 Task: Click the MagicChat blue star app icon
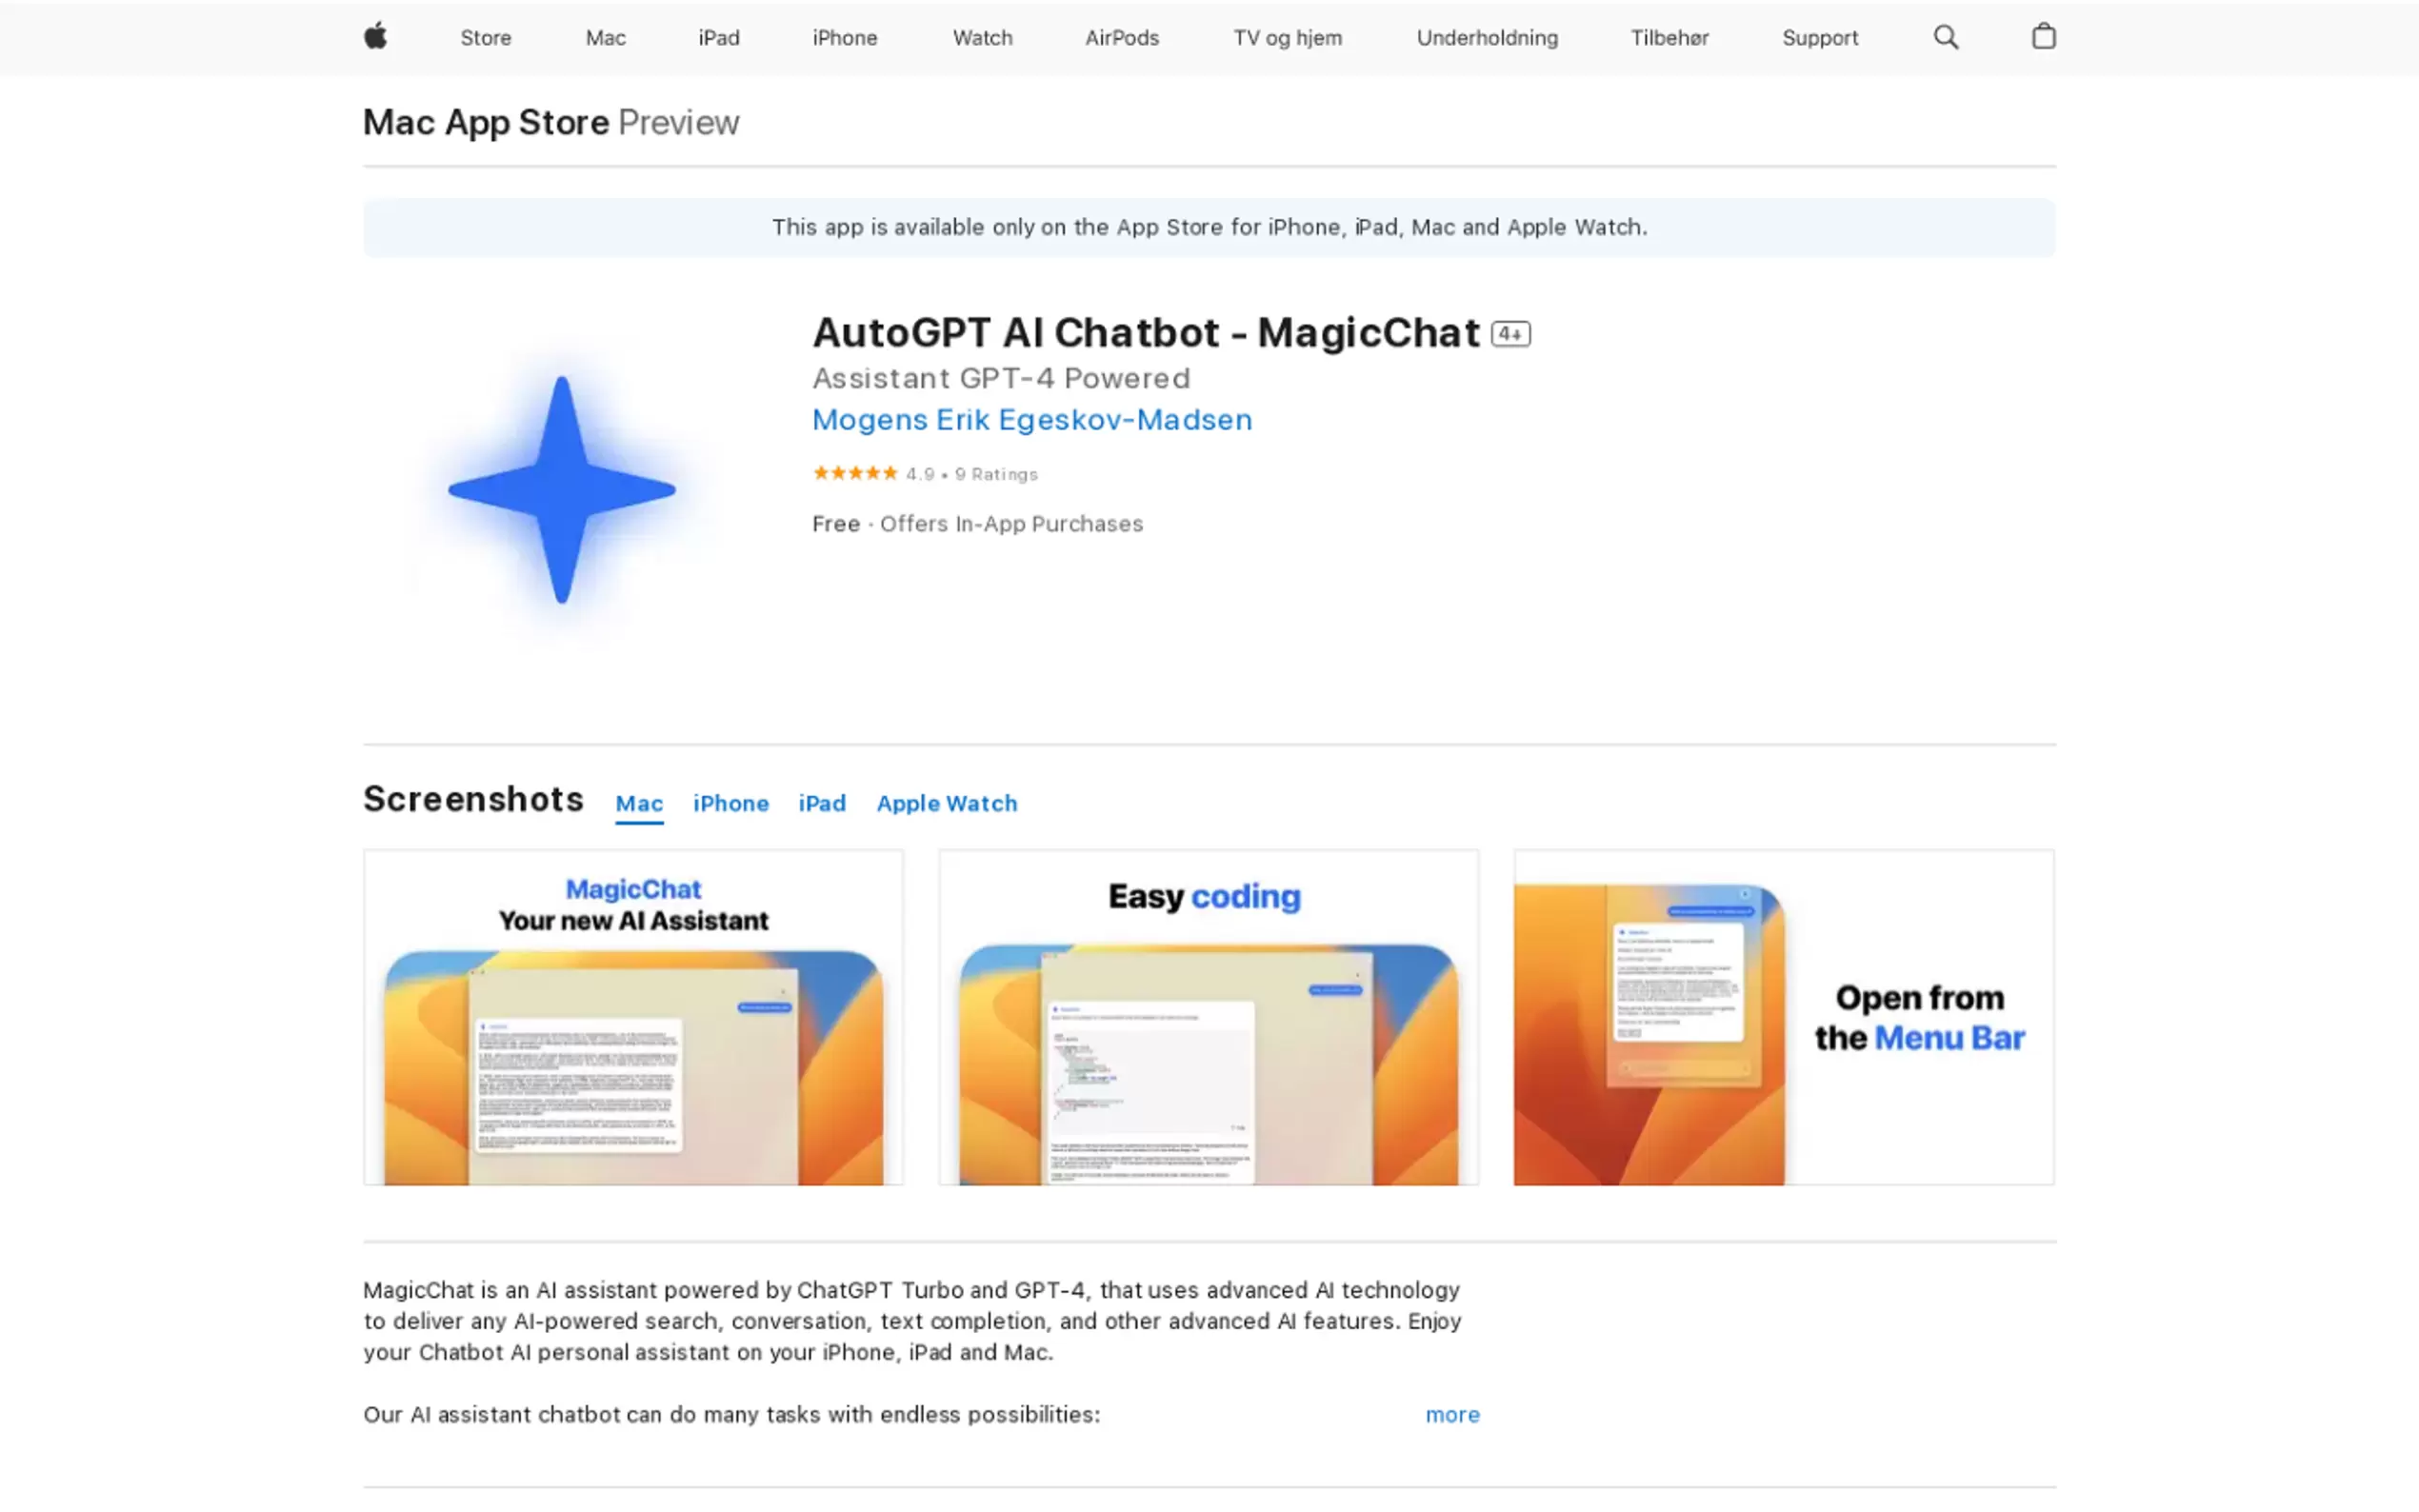coord(561,490)
